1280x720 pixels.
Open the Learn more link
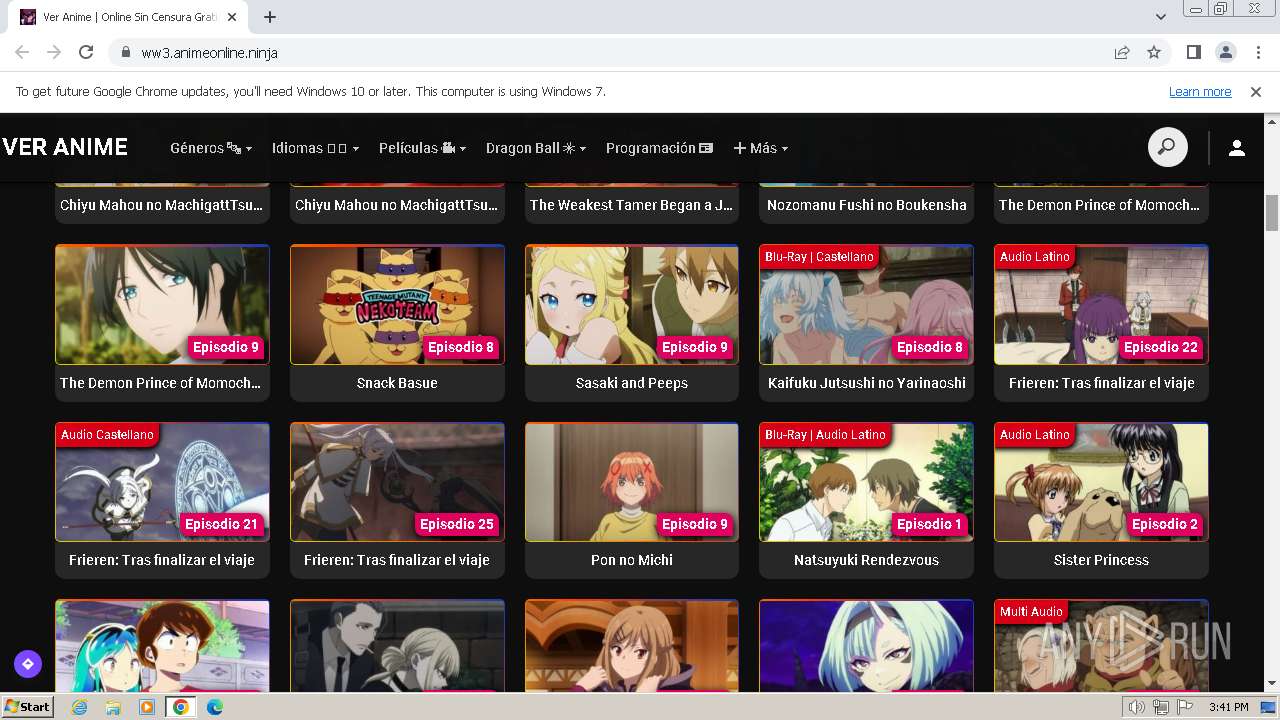1200,92
